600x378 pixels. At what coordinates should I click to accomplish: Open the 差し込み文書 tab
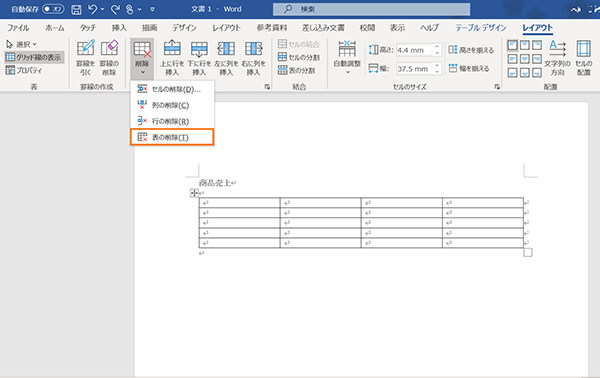(323, 28)
